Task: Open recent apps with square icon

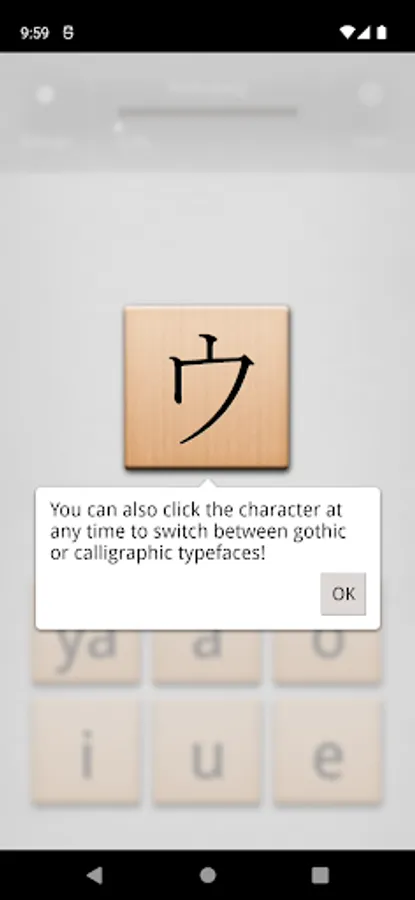Action: 320,875
